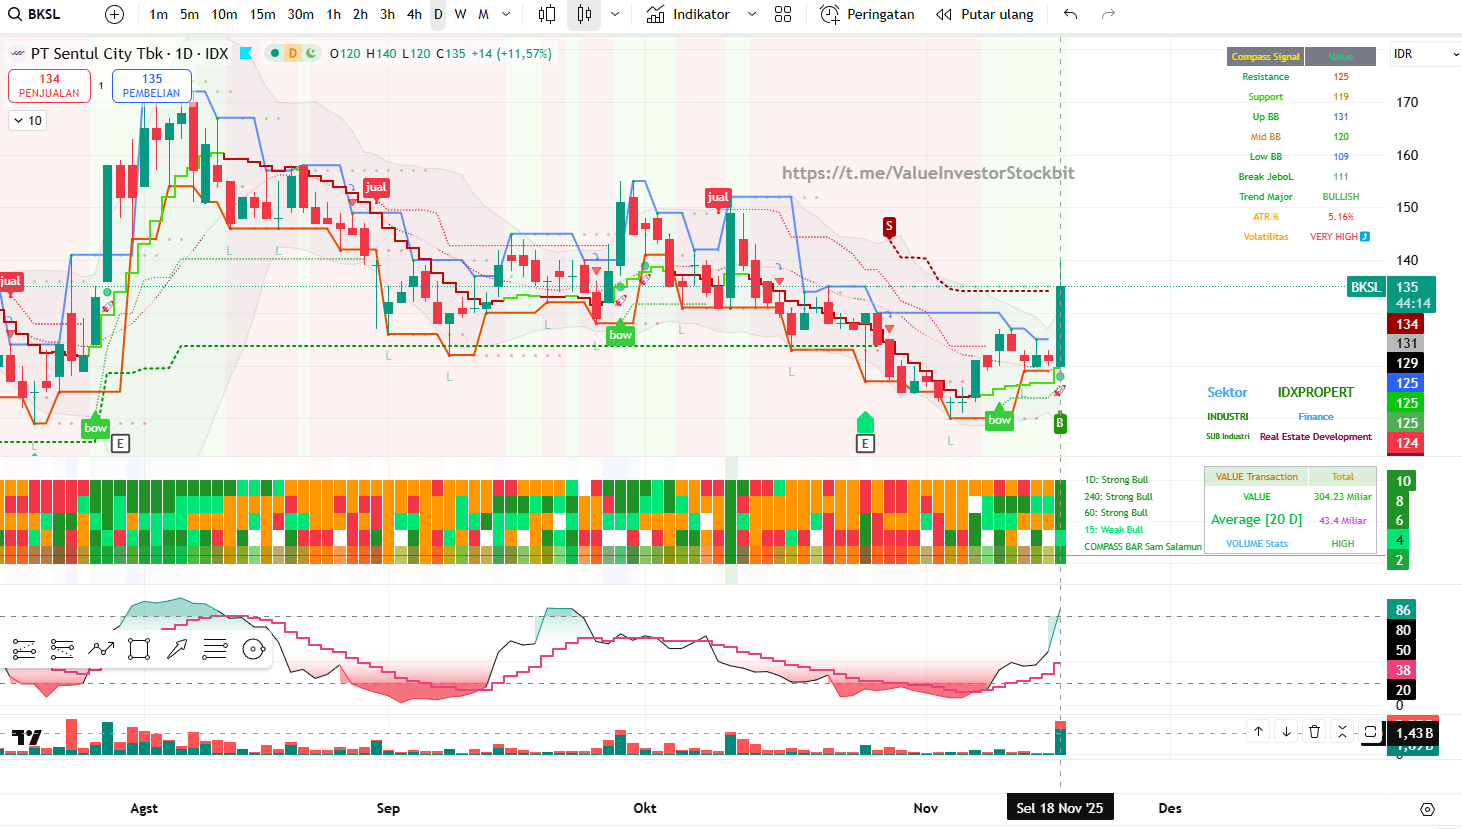Select the D daily timeframe
Screen dimensions: 1462x829
438,14
